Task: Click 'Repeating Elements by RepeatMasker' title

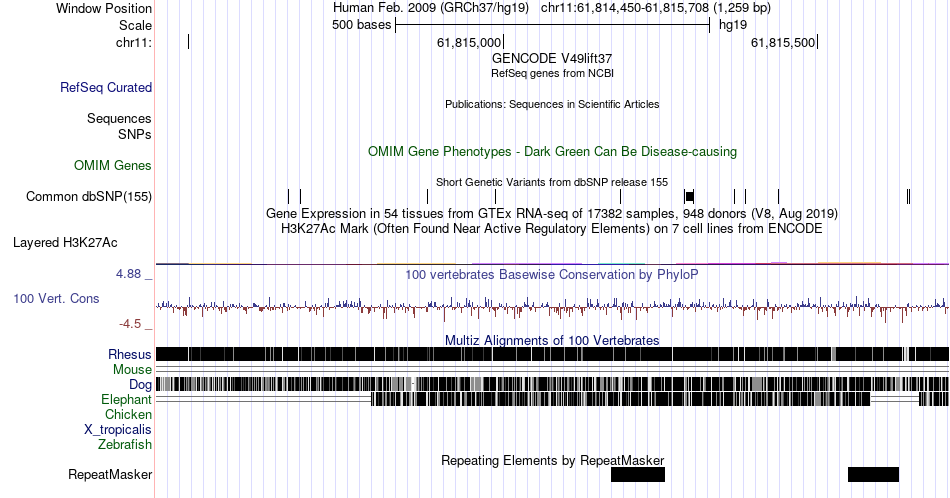Action: coord(553,460)
